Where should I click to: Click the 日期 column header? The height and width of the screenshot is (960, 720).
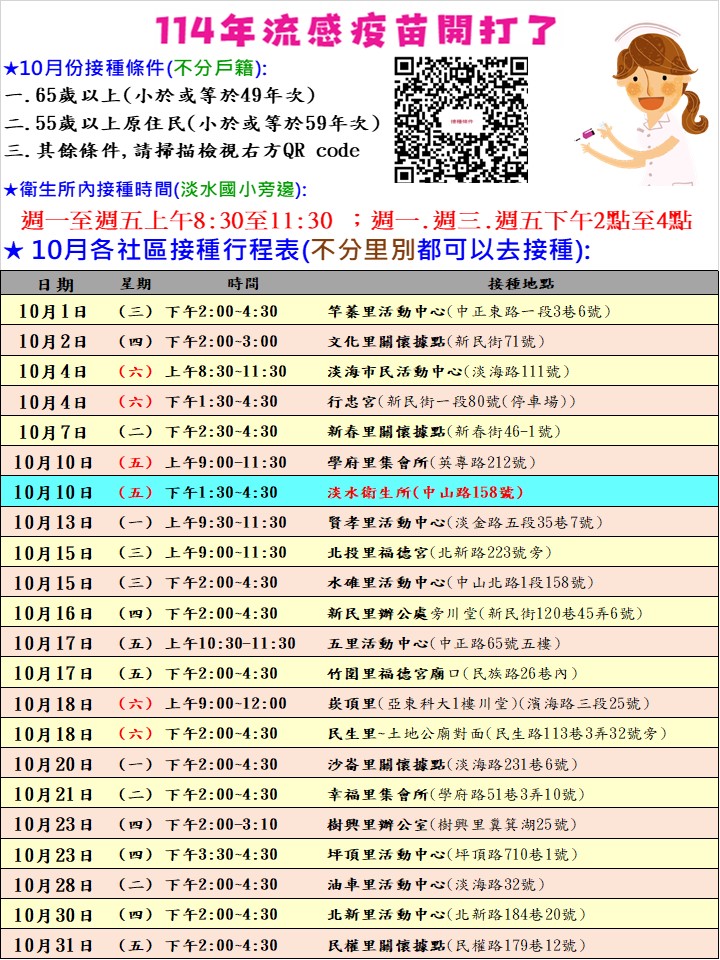point(56,284)
